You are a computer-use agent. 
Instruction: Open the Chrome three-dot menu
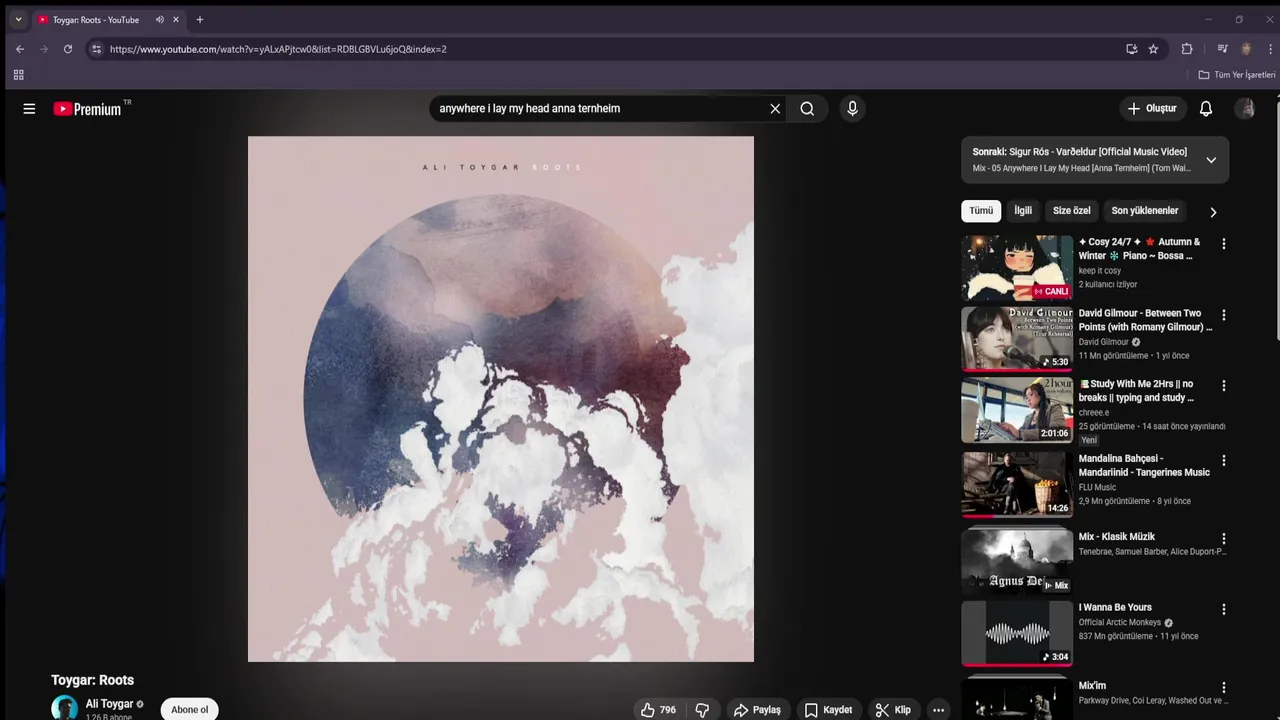coord(1271,49)
